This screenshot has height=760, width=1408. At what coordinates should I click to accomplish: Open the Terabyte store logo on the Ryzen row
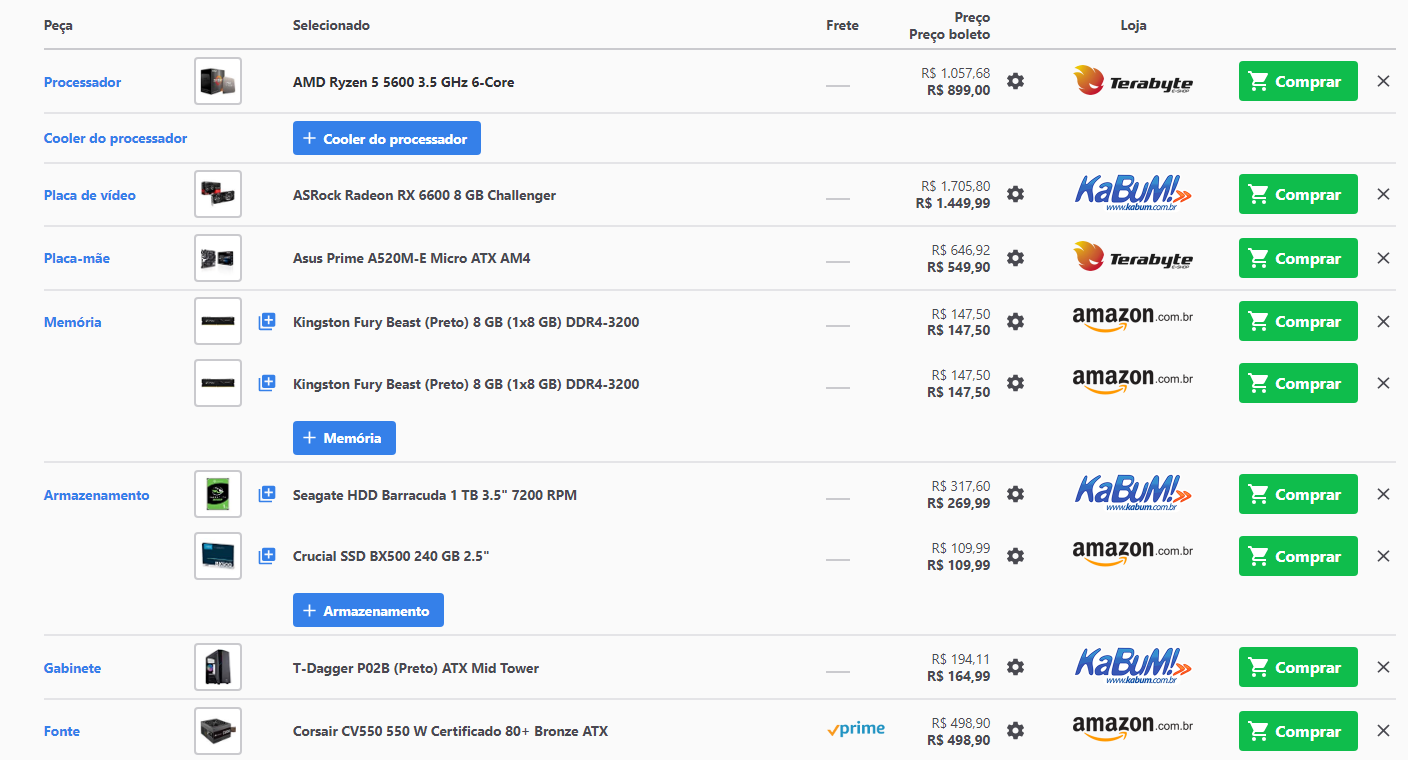[1133, 81]
